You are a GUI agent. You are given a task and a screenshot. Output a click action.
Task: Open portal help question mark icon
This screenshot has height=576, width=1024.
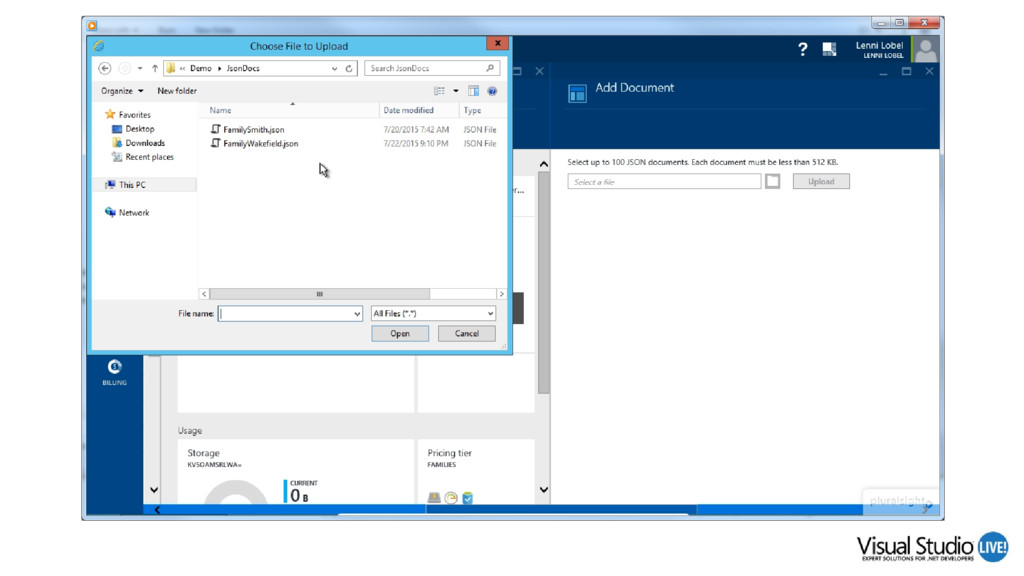(803, 49)
